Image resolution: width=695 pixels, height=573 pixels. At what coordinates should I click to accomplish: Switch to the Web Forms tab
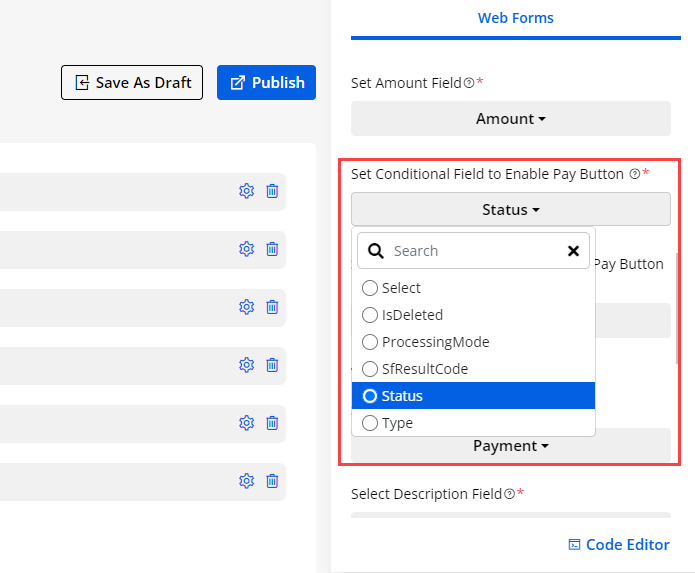pyautogui.click(x=515, y=18)
